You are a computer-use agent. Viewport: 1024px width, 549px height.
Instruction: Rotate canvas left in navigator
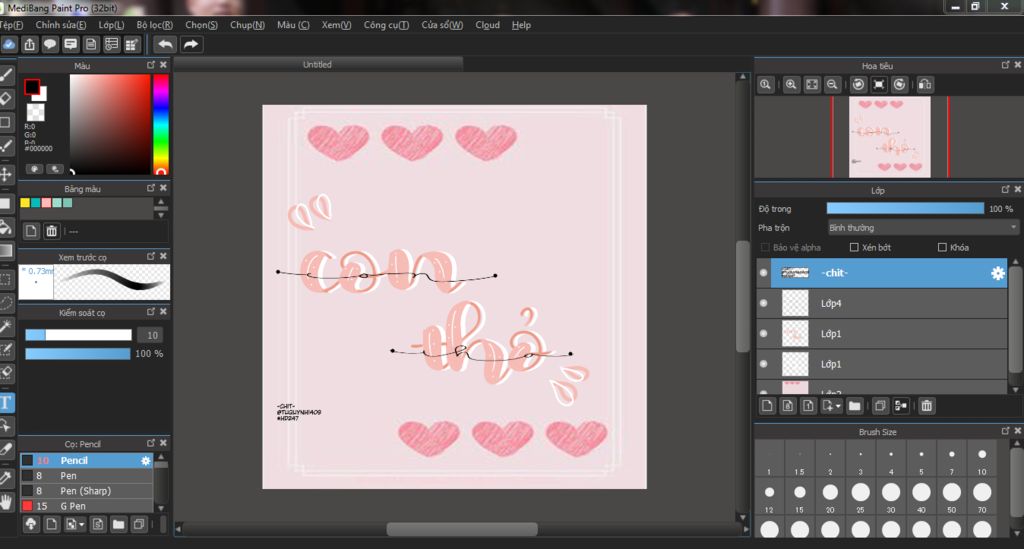click(x=859, y=84)
